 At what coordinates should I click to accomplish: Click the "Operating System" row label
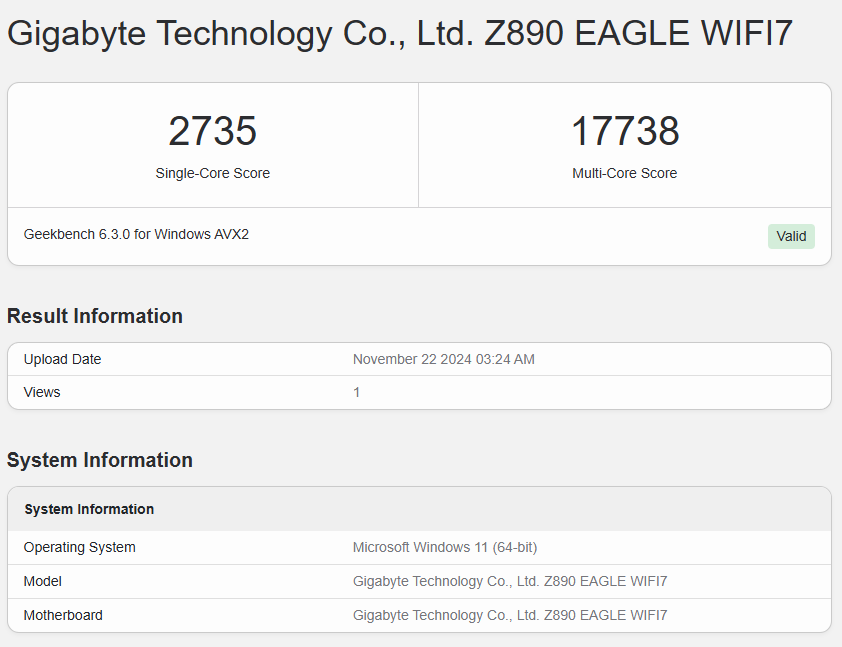coord(79,548)
